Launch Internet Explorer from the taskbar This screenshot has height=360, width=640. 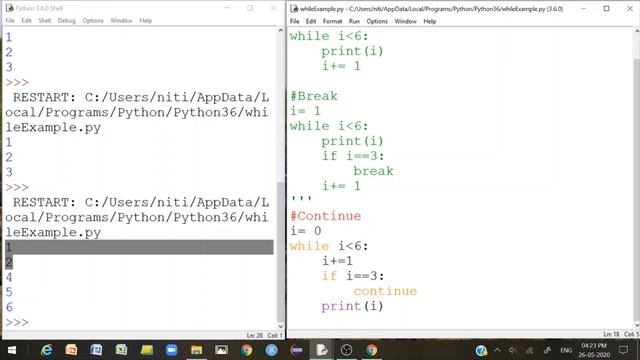pyautogui.click(x=47, y=350)
